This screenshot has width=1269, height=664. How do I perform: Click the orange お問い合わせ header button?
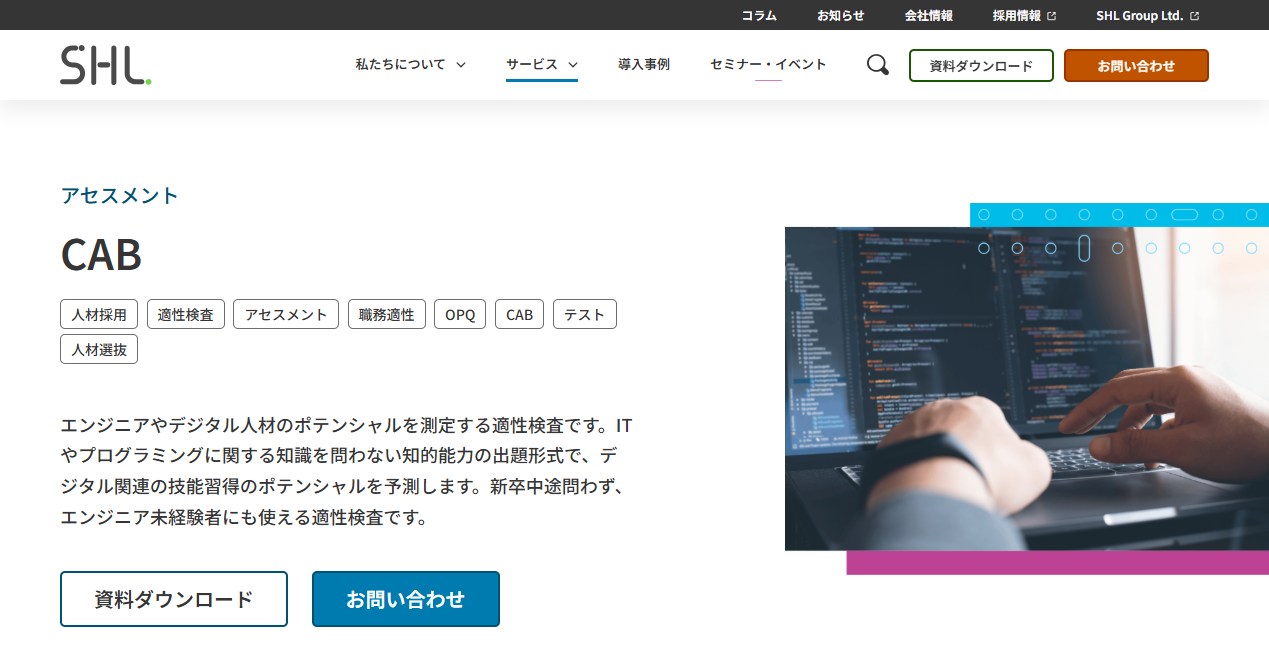click(1135, 66)
